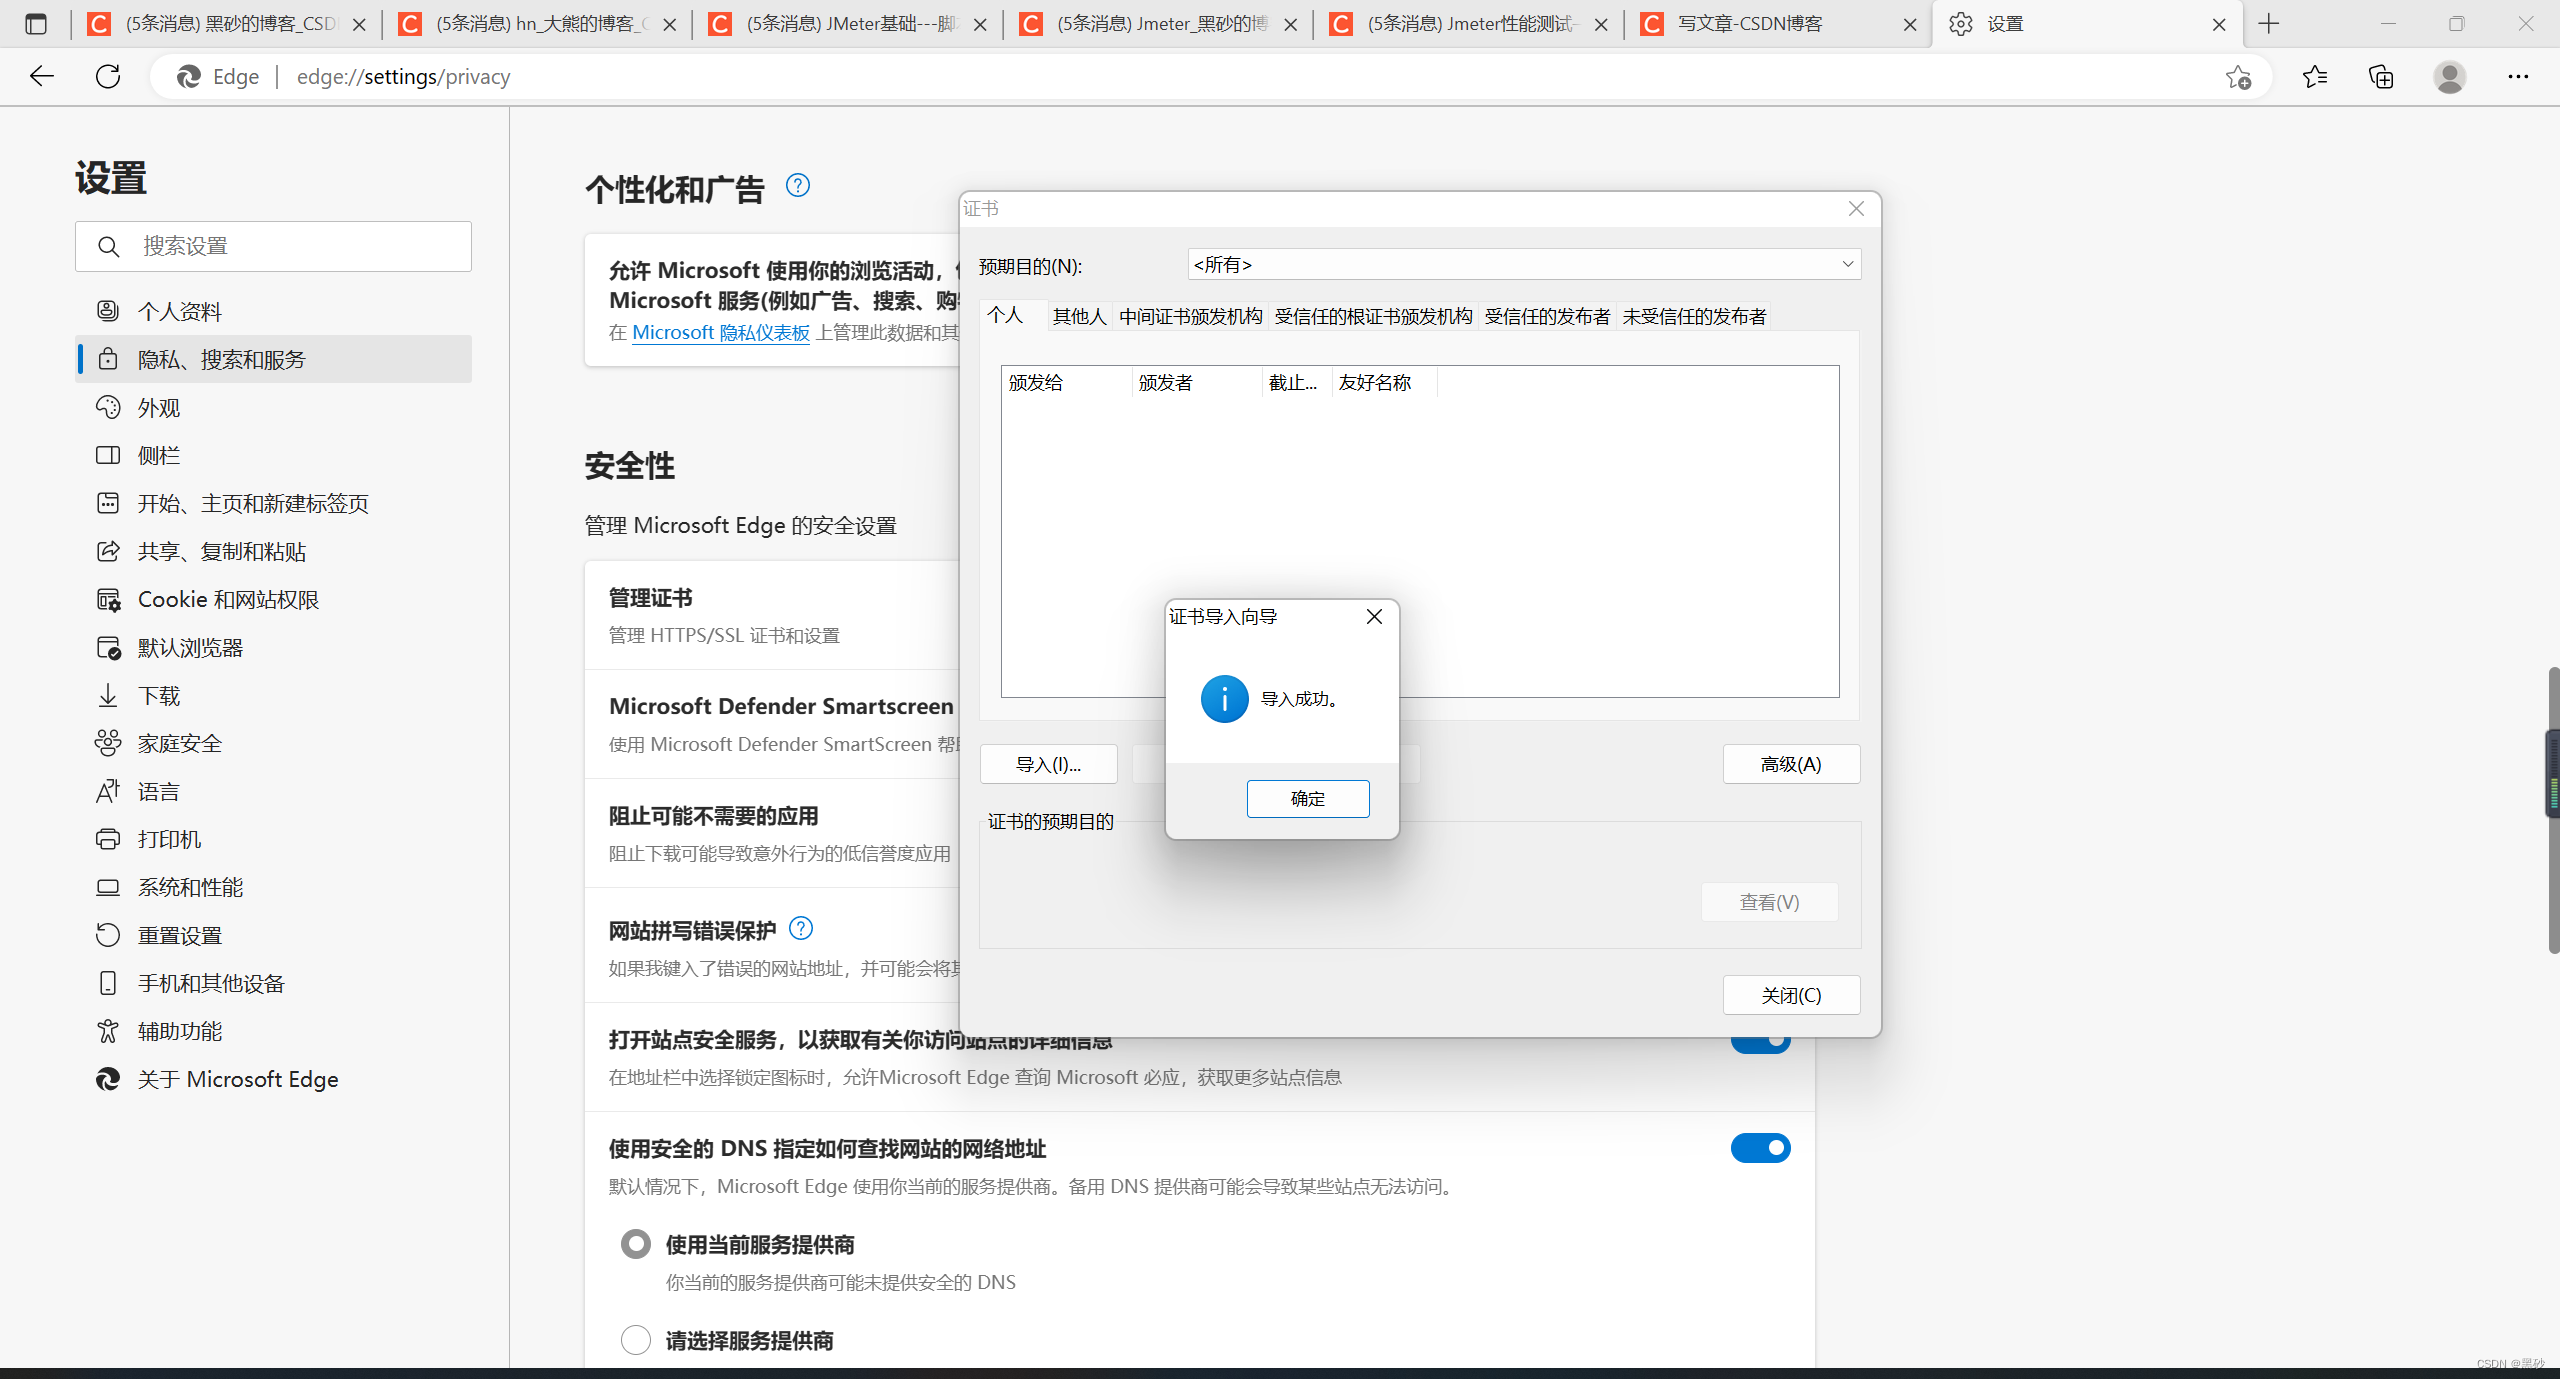Open the Favorites star icon
The height and width of the screenshot is (1379, 2560).
coord(2314,77)
